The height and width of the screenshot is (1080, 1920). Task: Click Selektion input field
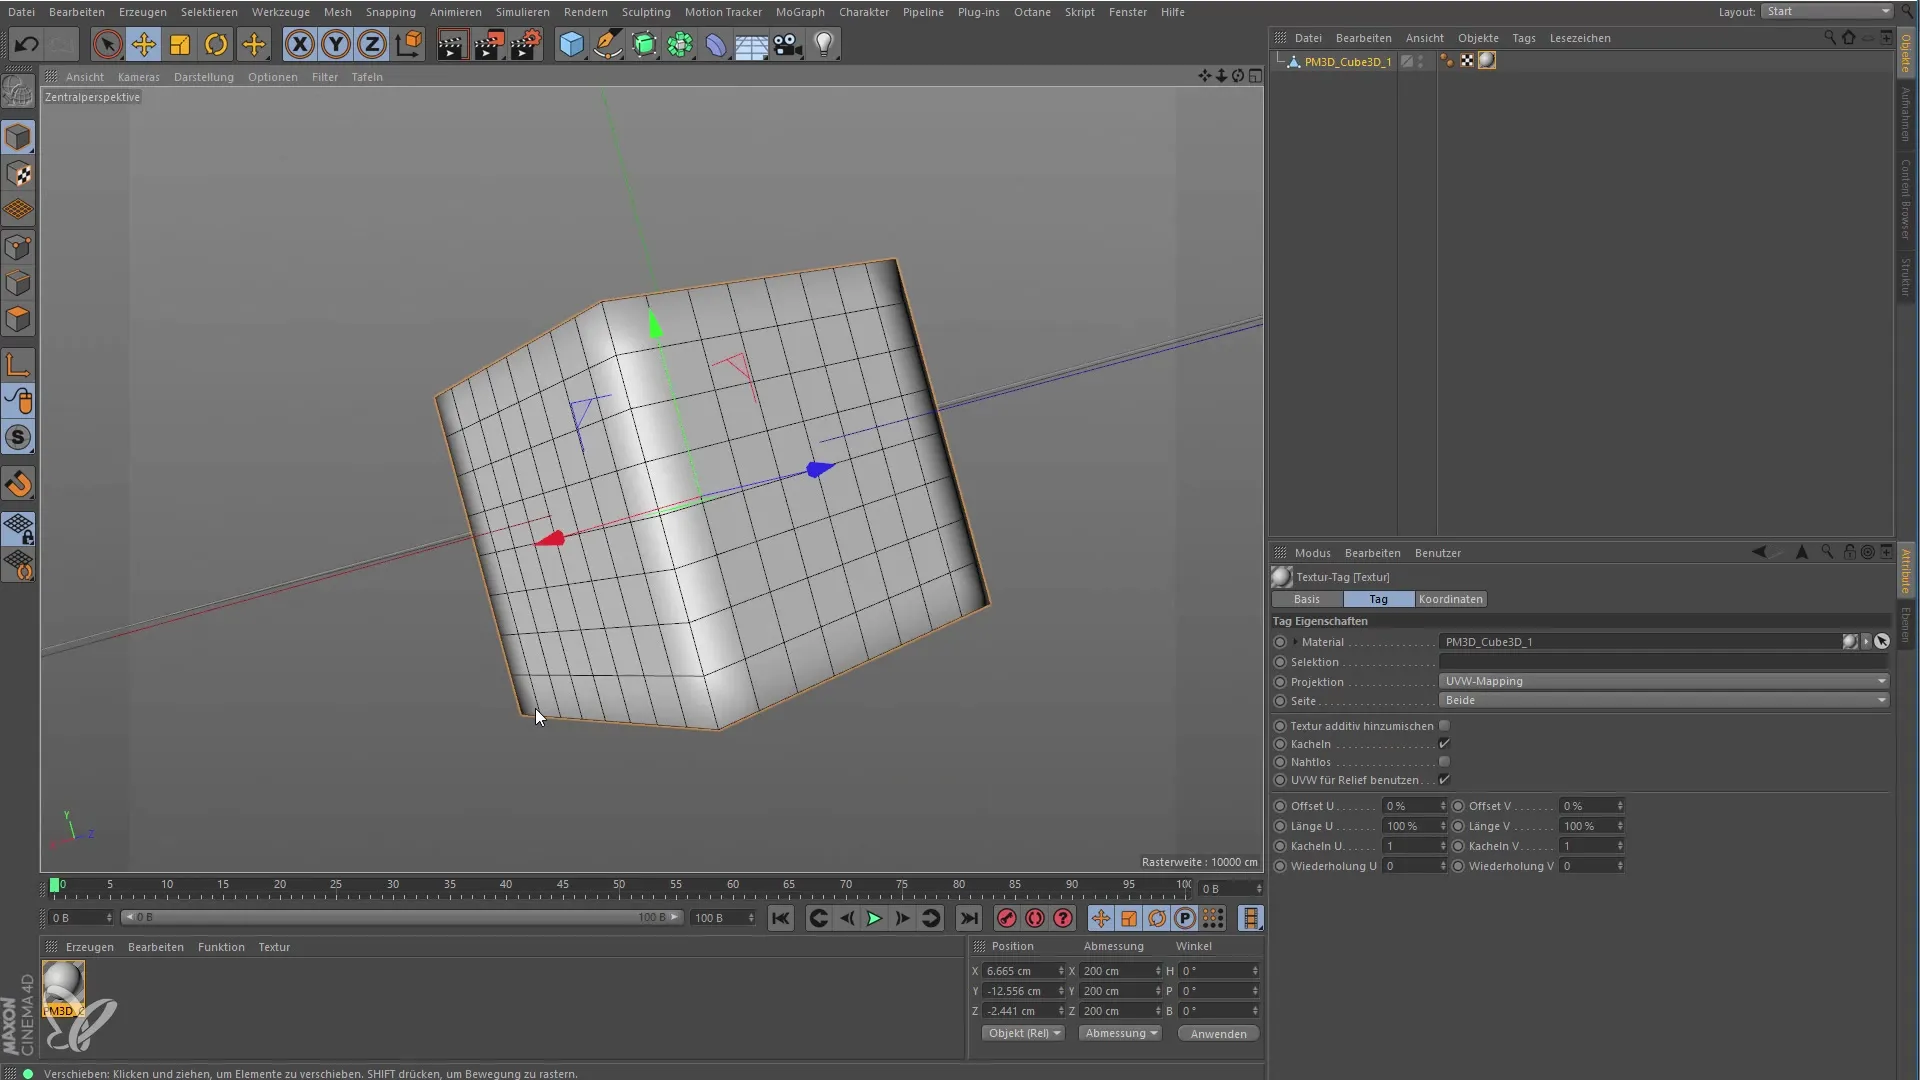[x=1664, y=662]
